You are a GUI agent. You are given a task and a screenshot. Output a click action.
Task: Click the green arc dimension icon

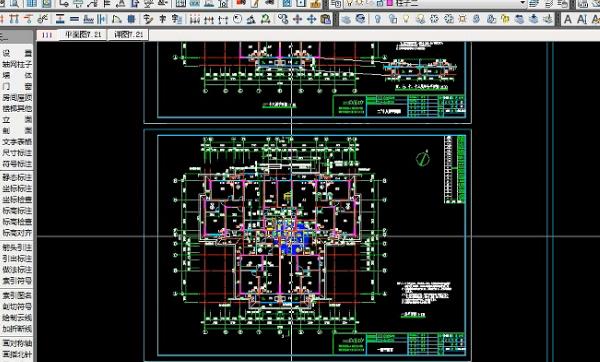[265, 19]
